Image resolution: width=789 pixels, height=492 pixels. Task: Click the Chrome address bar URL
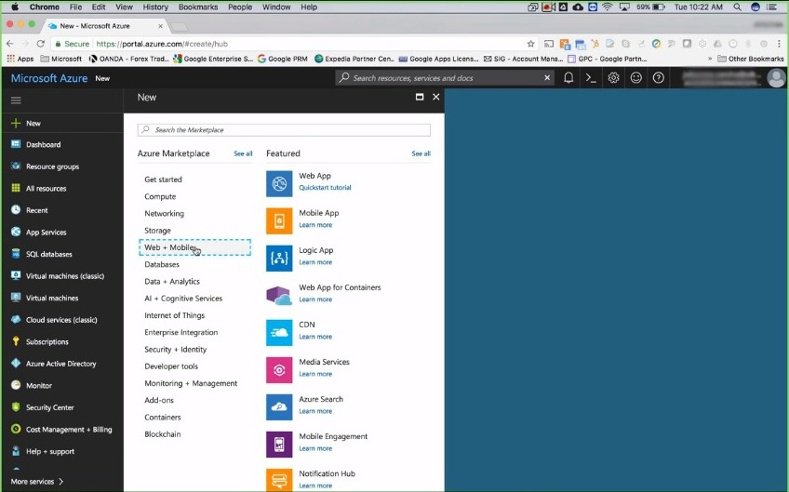point(162,44)
